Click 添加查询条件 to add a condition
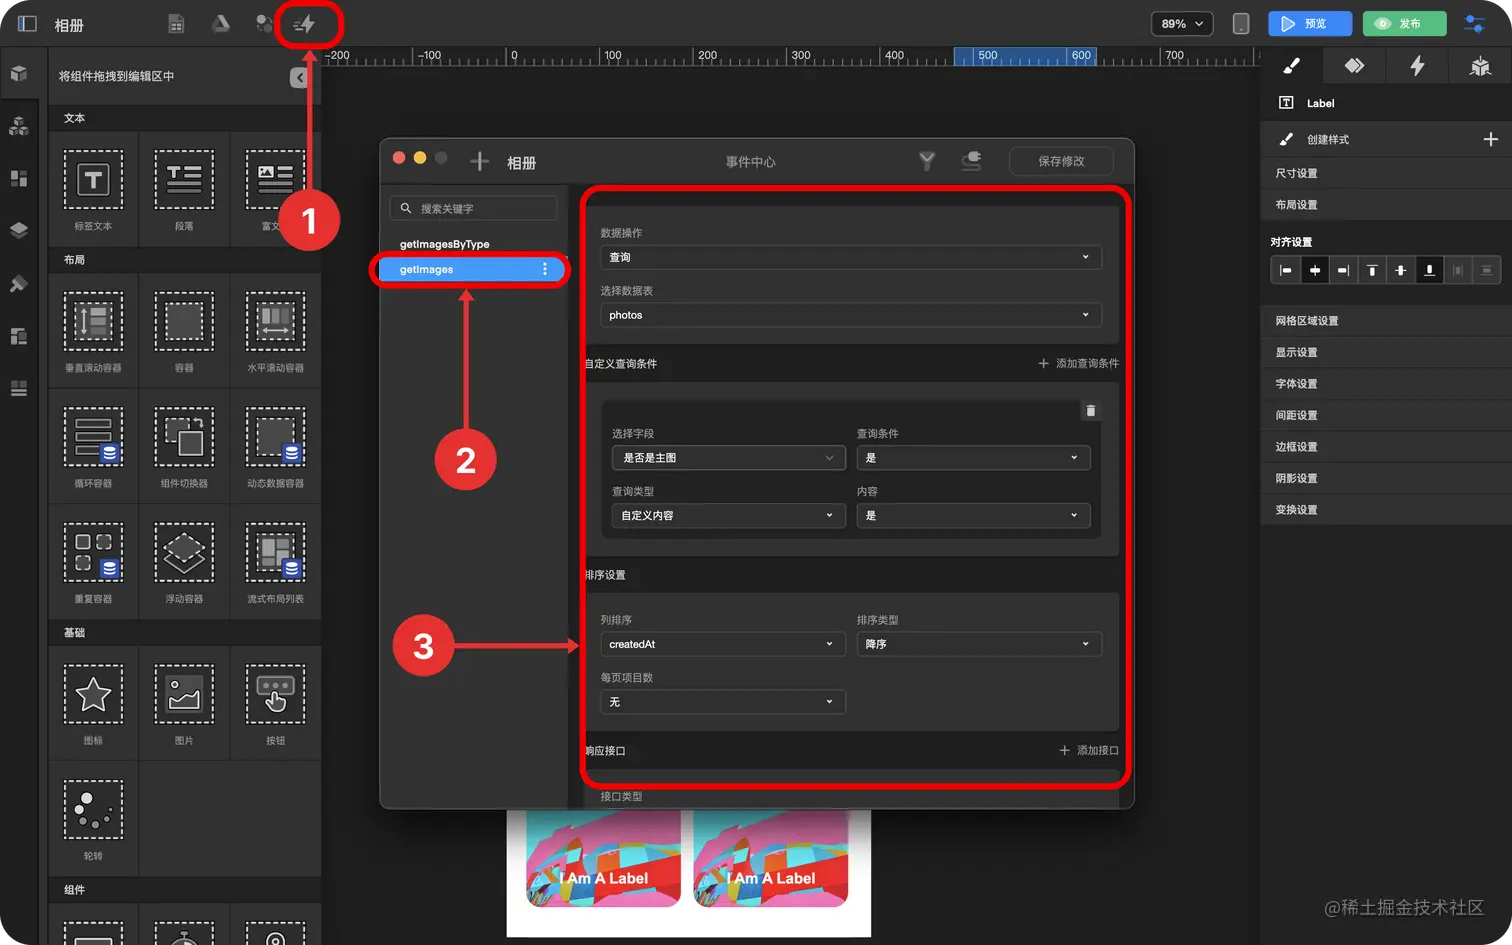Viewport: 1512px width, 945px height. pos(1079,364)
